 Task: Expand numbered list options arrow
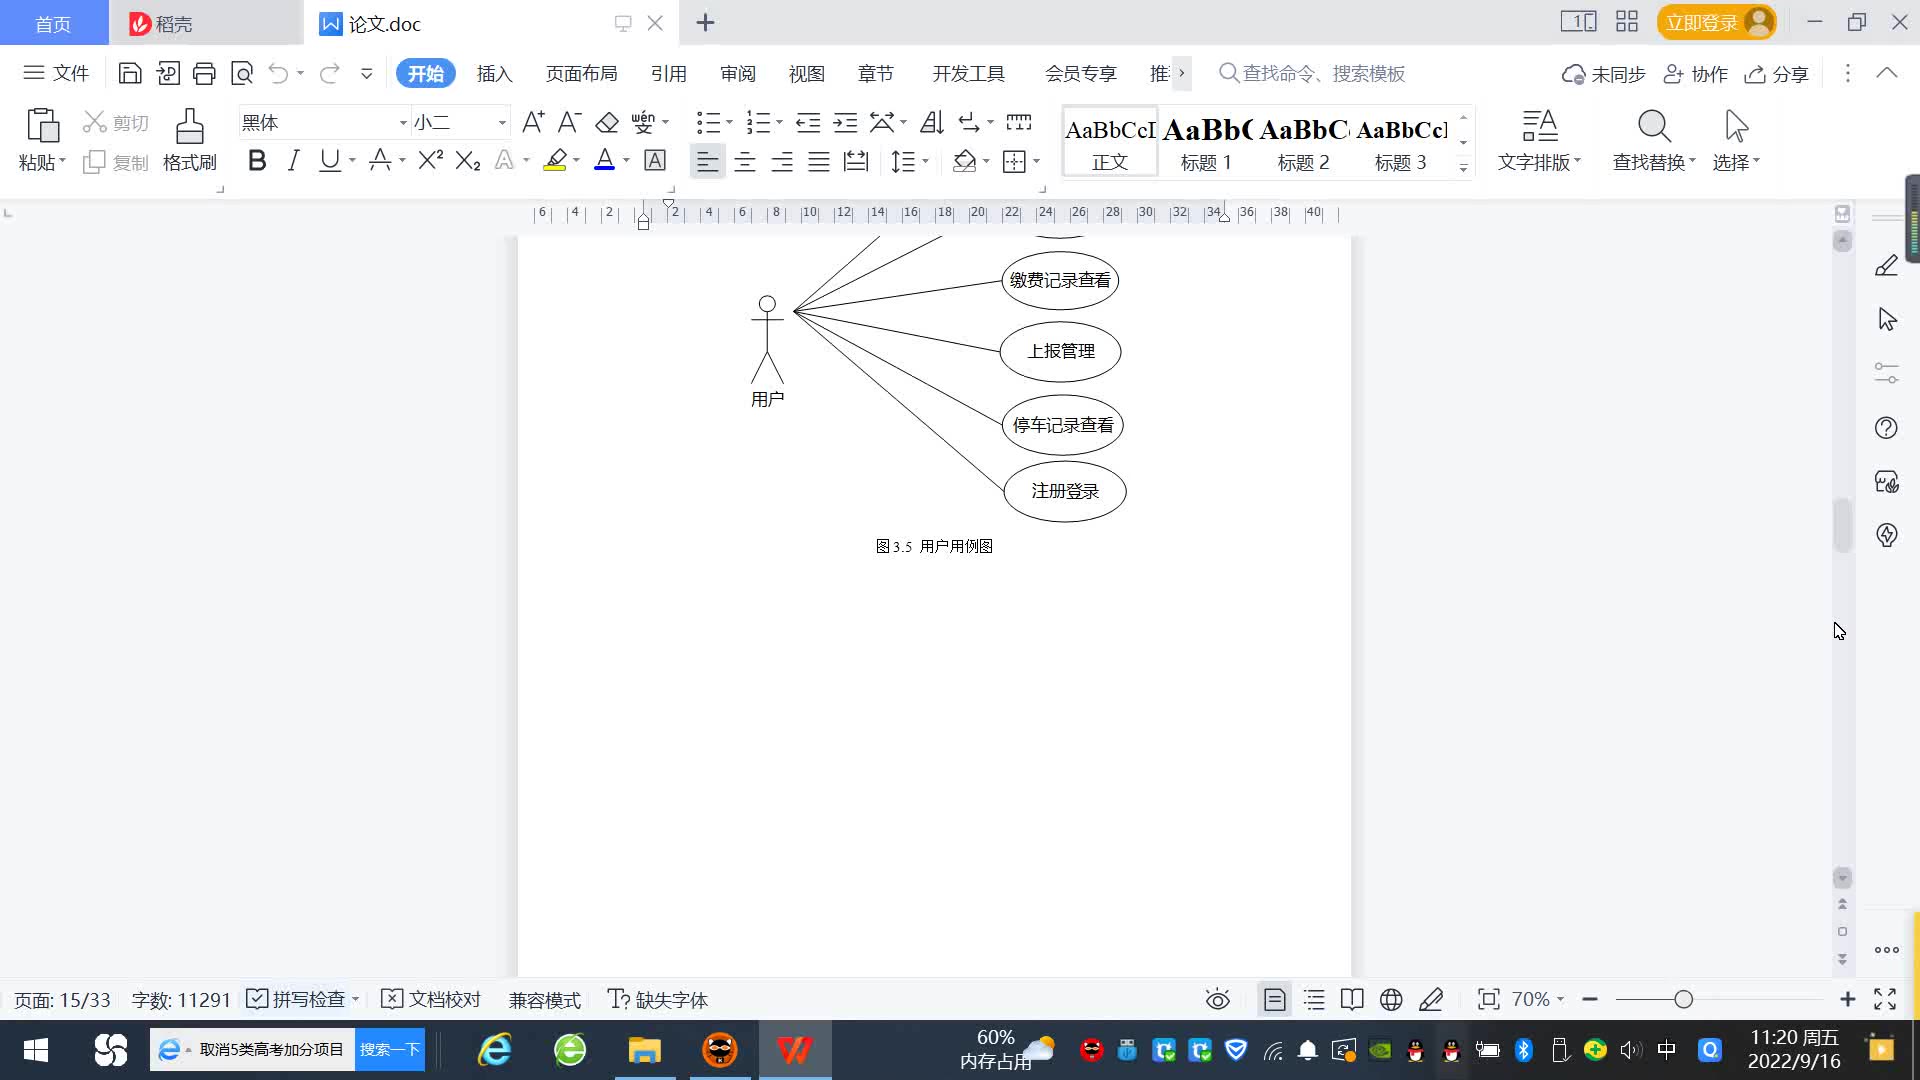click(x=779, y=122)
